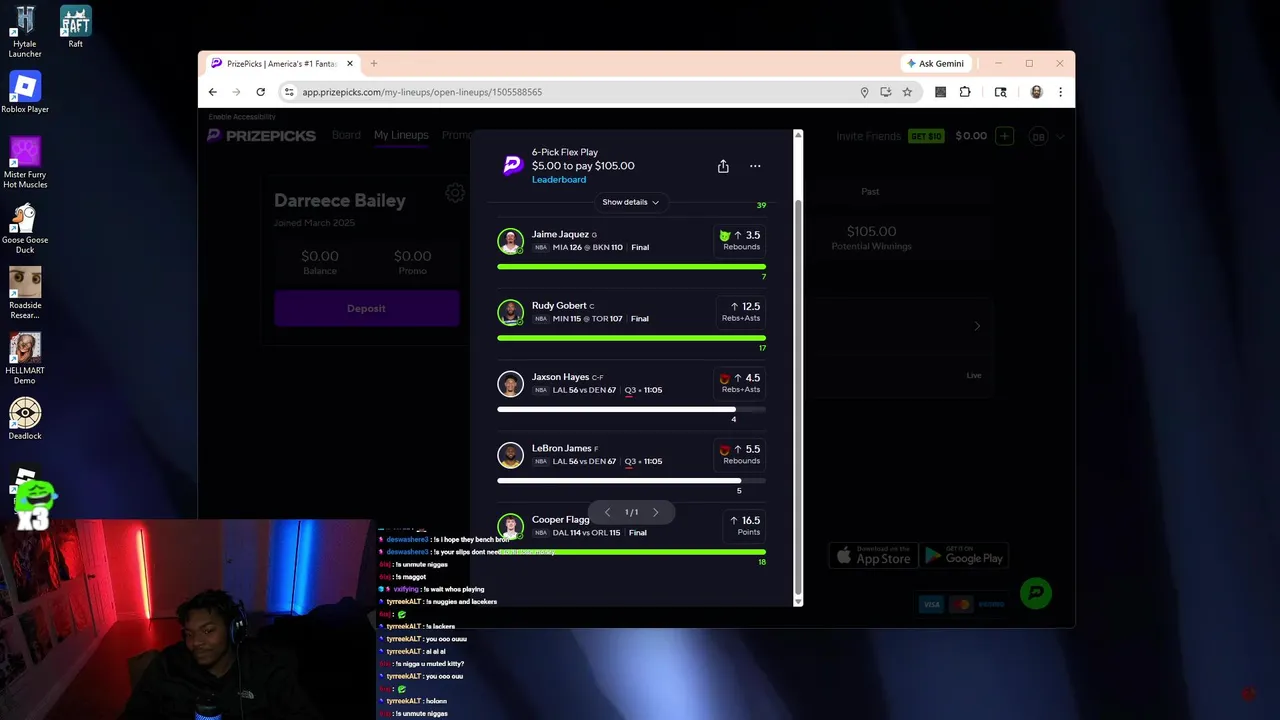Click the right chevron on the background lineup card
1280x720 pixels.
point(977,326)
